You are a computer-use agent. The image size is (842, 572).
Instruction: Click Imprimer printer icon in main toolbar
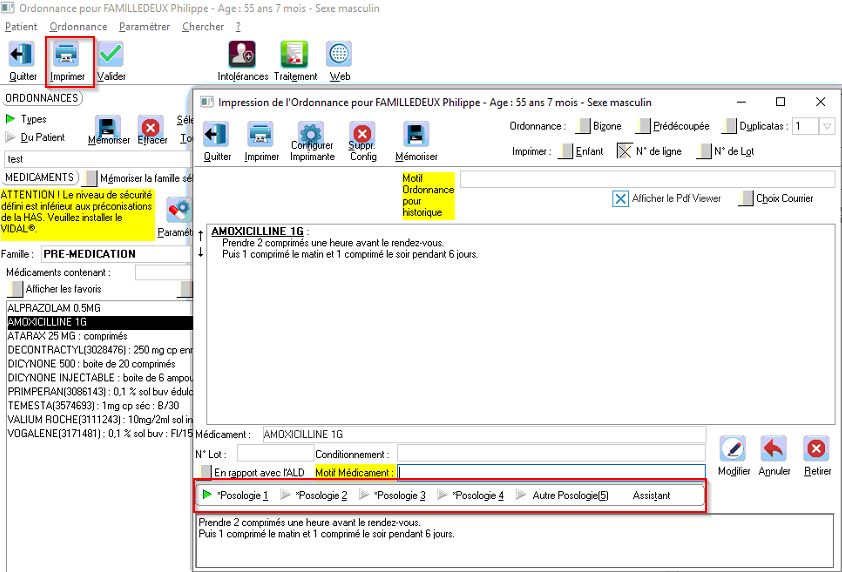tap(67, 54)
